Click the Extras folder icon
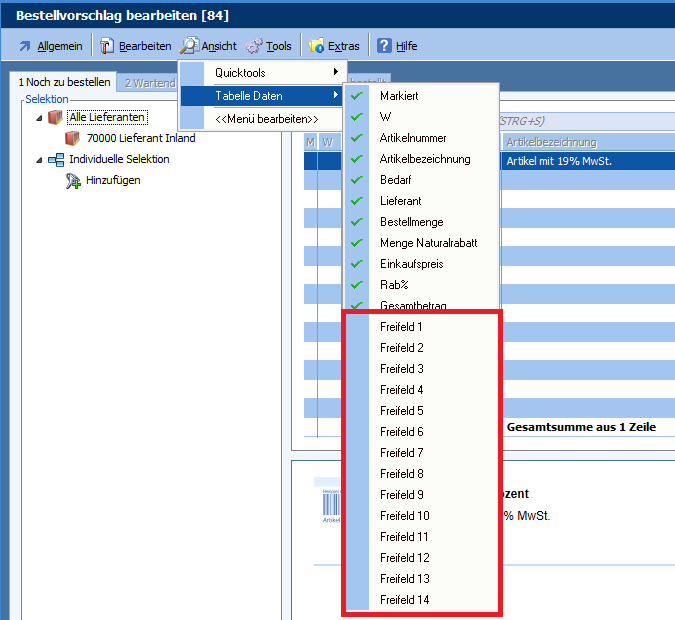 (316, 46)
